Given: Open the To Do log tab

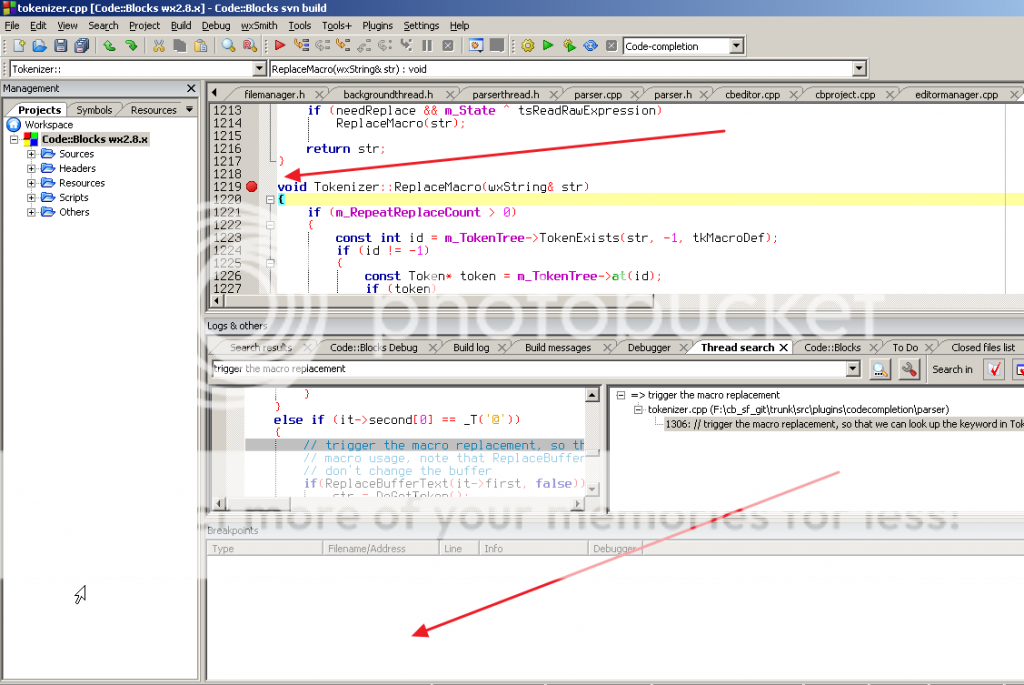Looking at the screenshot, I should [905, 347].
